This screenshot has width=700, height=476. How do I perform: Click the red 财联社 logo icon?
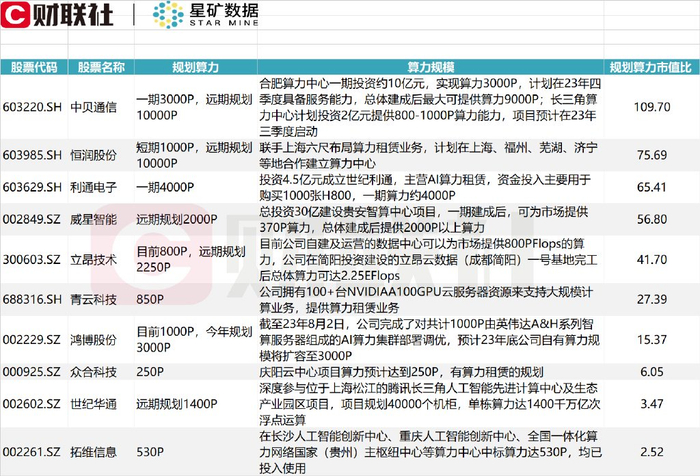click(16, 15)
